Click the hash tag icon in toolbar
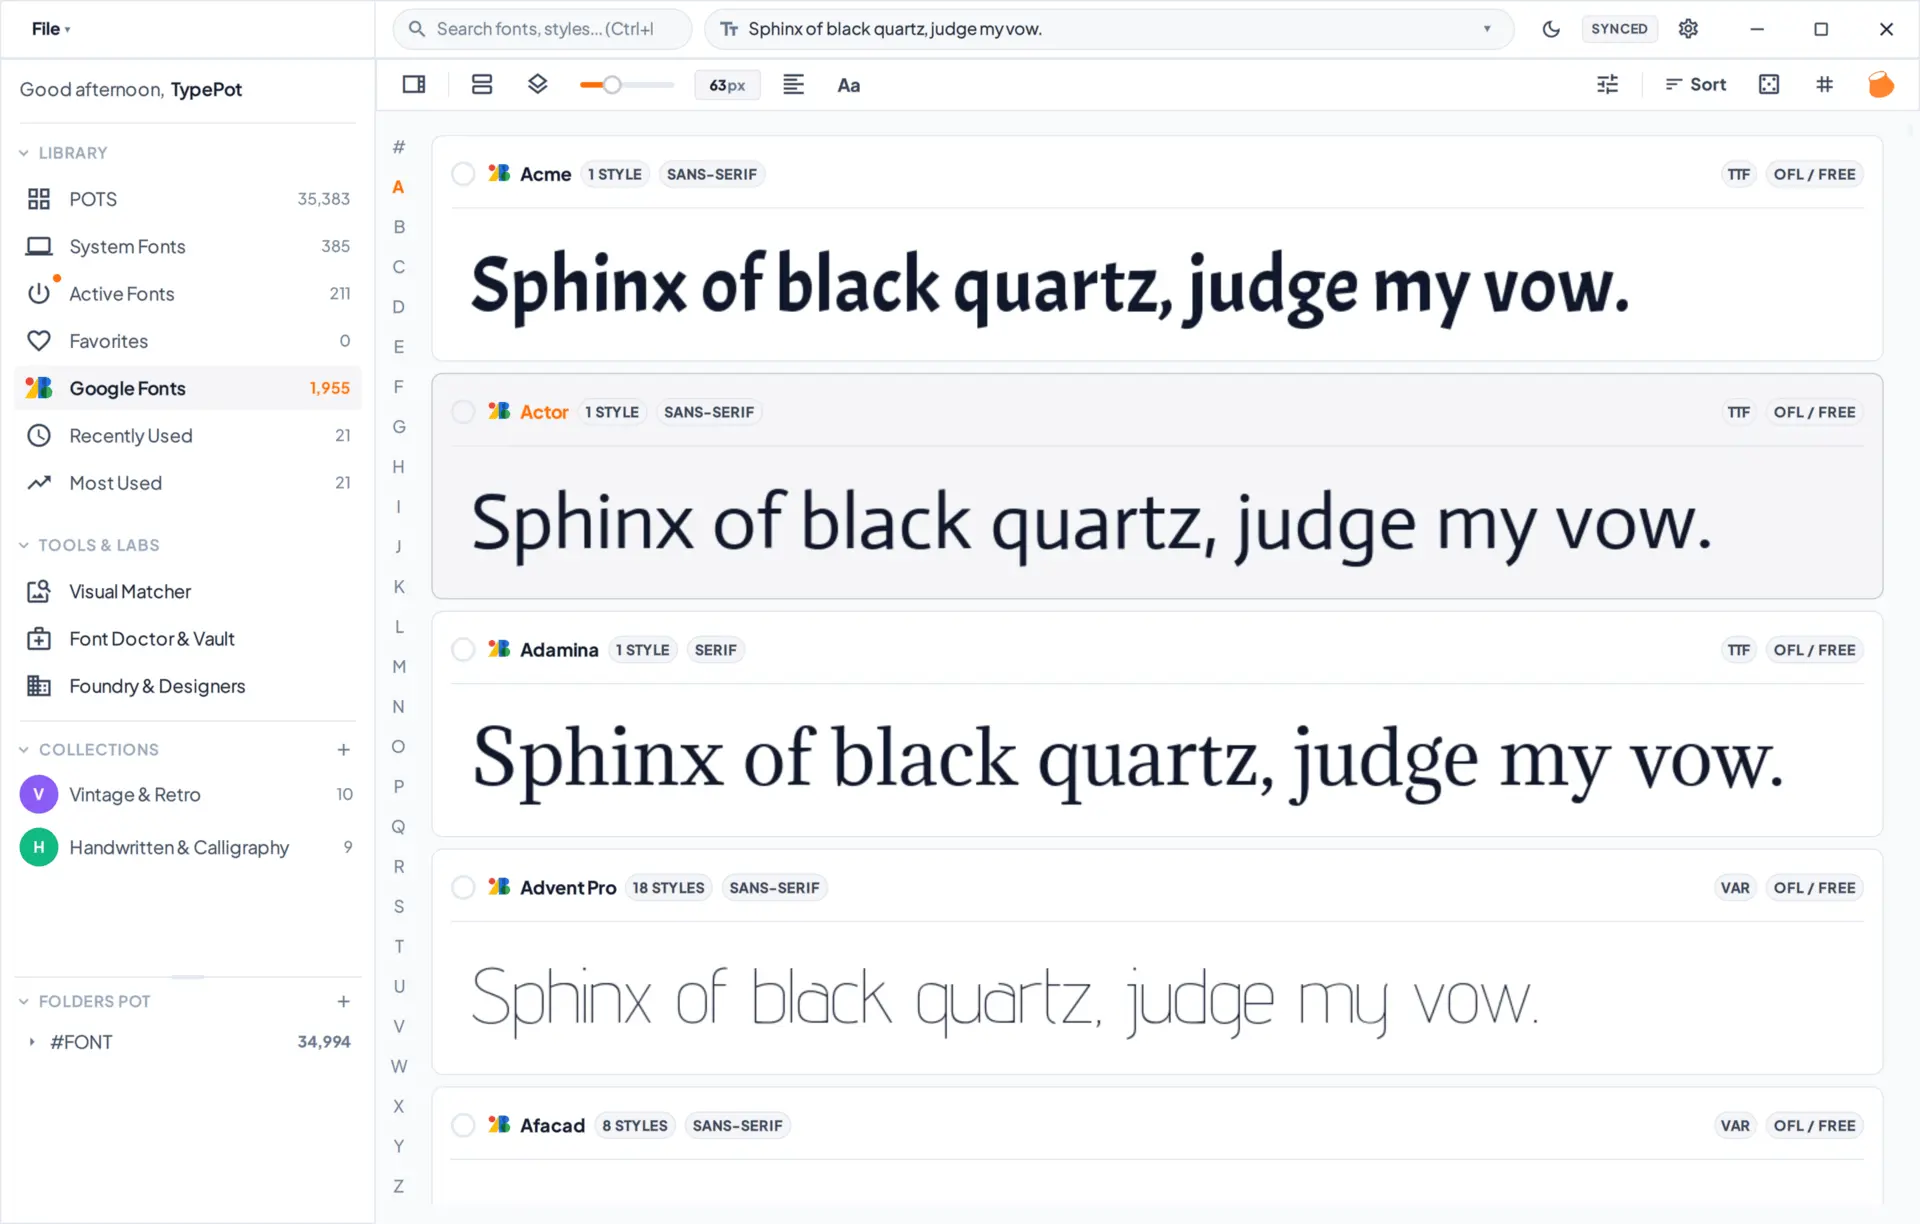This screenshot has width=1920, height=1224. 1825,85
